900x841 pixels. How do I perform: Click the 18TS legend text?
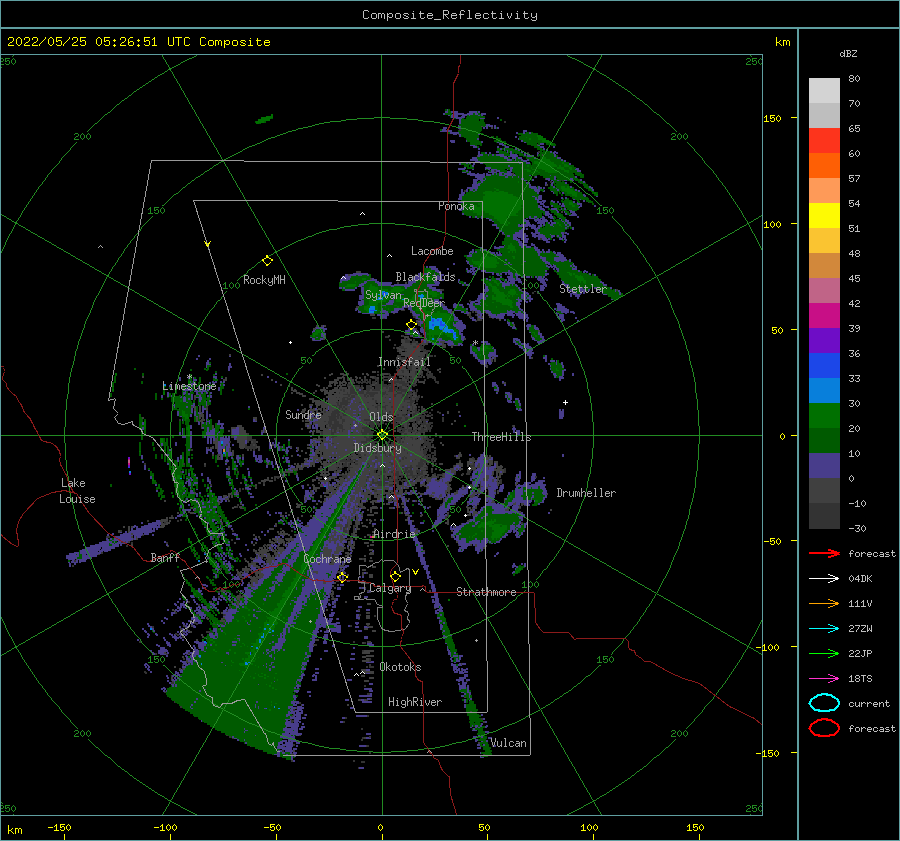click(860, 679)
